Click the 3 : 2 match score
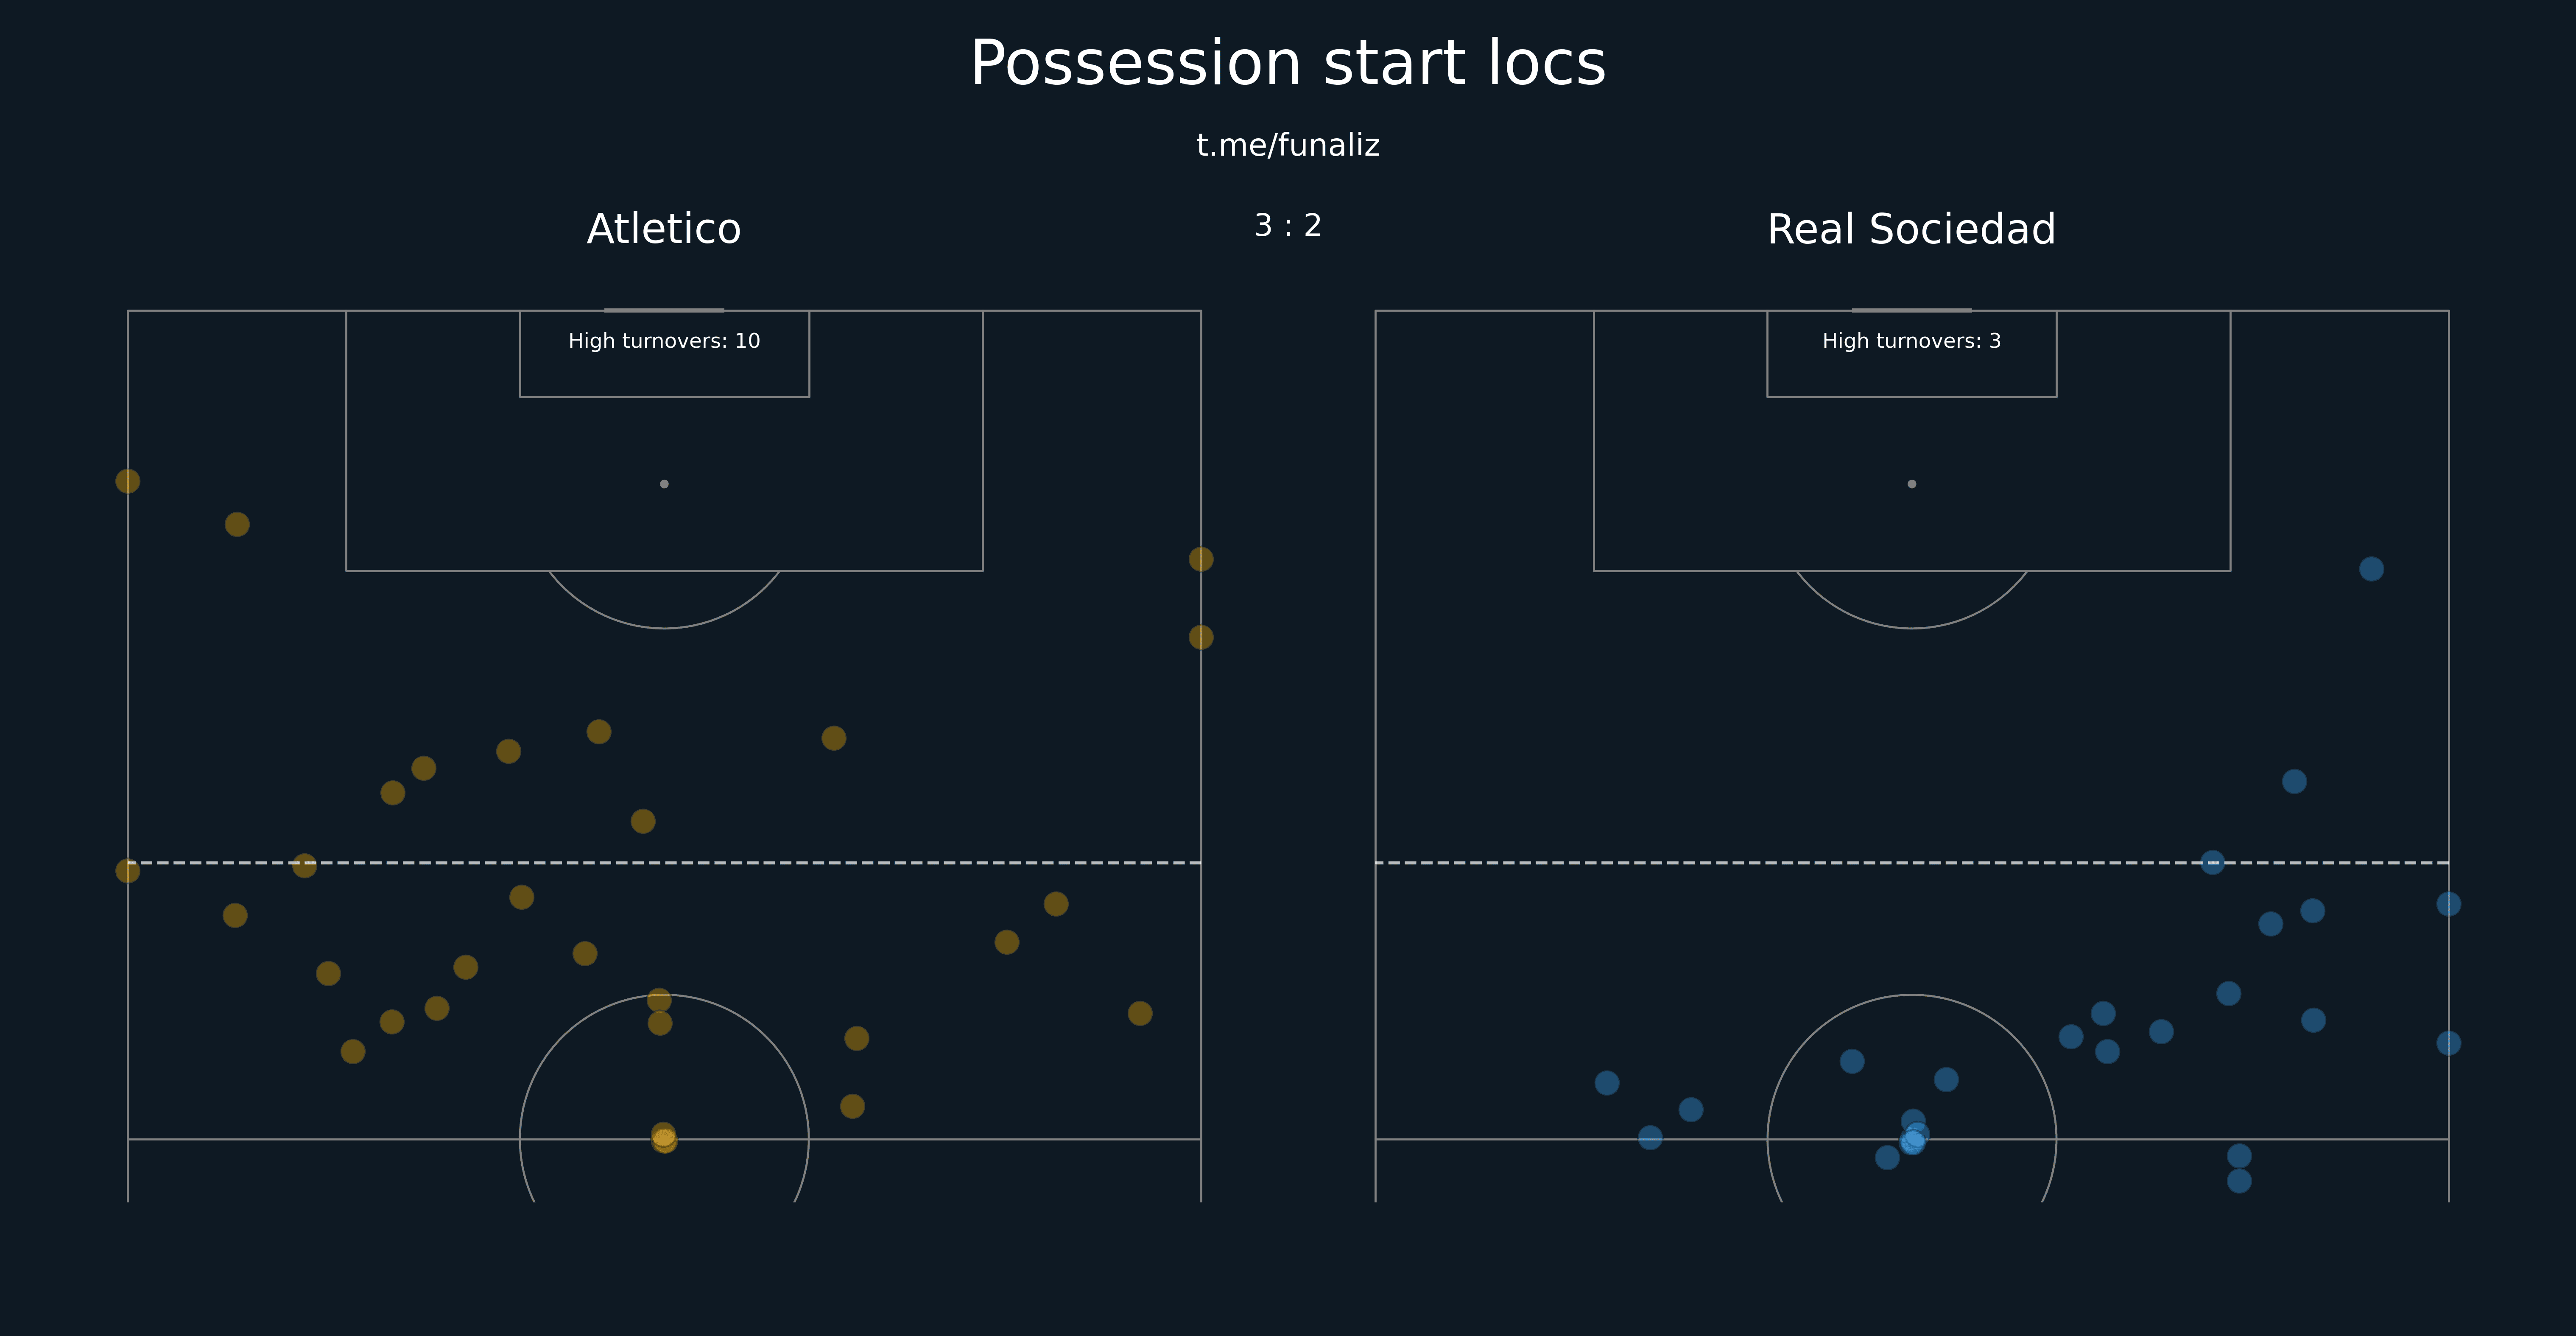The height and width of the screenshot is (1336, 2576). [1287, 226]
